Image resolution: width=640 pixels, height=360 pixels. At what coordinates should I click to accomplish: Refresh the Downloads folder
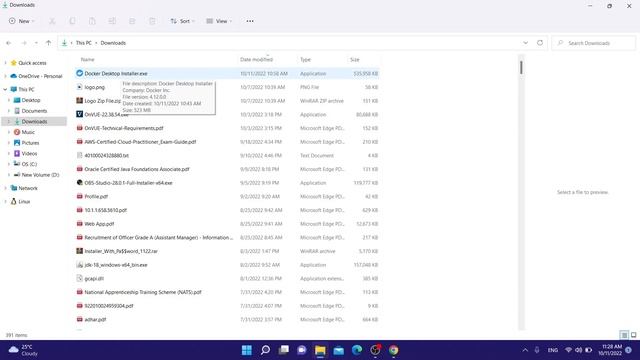tap(540, 43)
